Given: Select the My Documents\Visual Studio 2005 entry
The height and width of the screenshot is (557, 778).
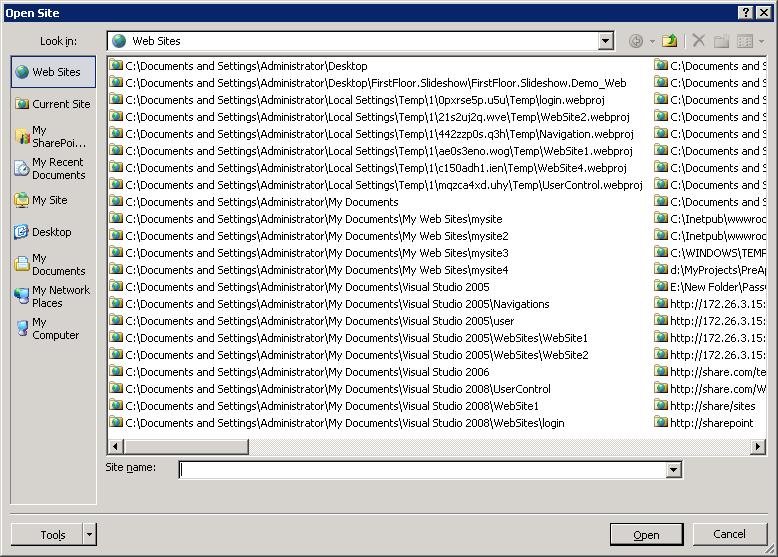Looking at the screenshot, I should (x=300, y=287).
